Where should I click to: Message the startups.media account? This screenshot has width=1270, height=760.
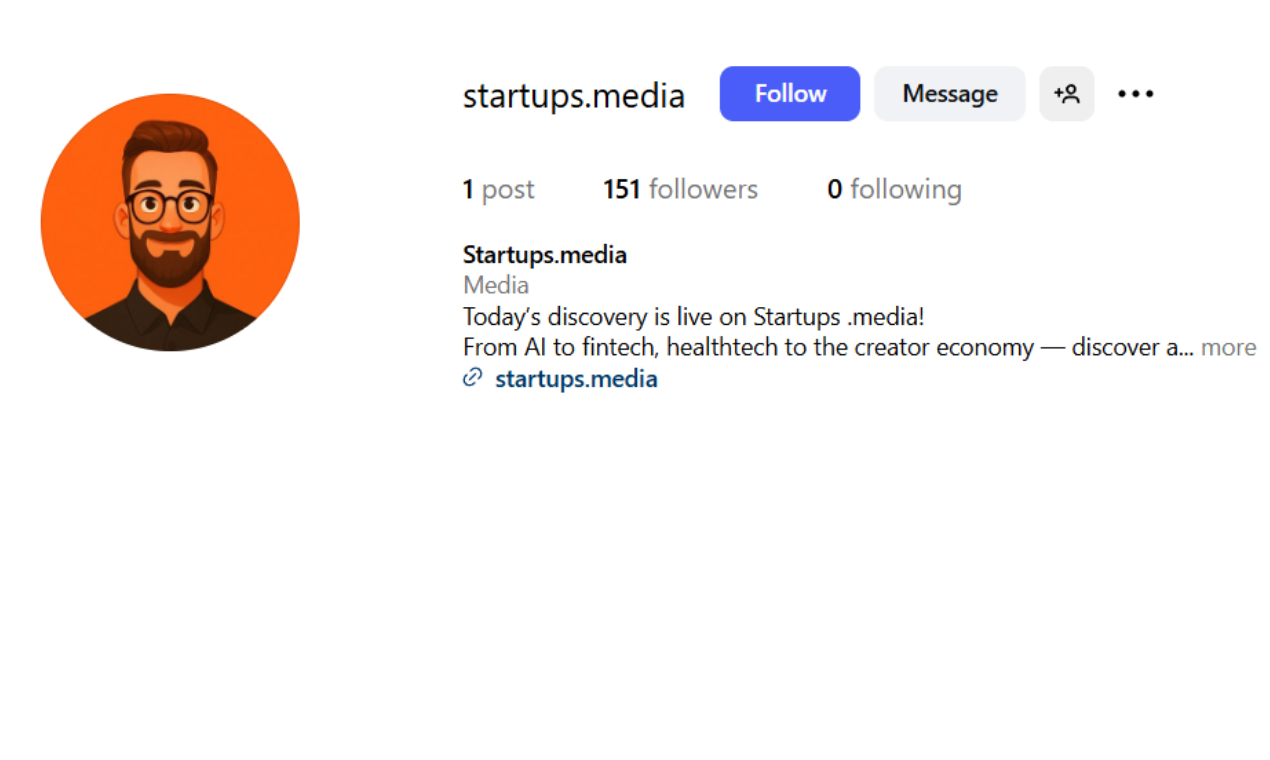pos(949,93)
